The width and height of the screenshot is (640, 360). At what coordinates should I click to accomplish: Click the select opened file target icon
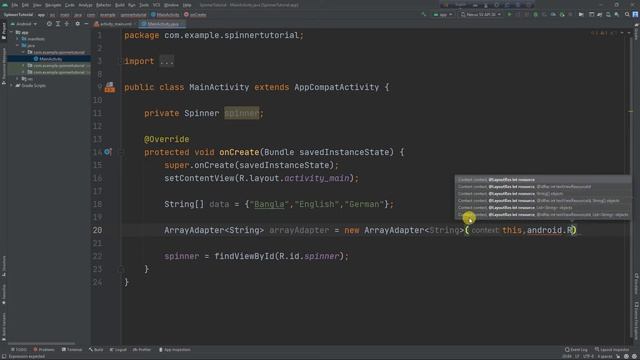pyautogui.click(x=49, y=24)
